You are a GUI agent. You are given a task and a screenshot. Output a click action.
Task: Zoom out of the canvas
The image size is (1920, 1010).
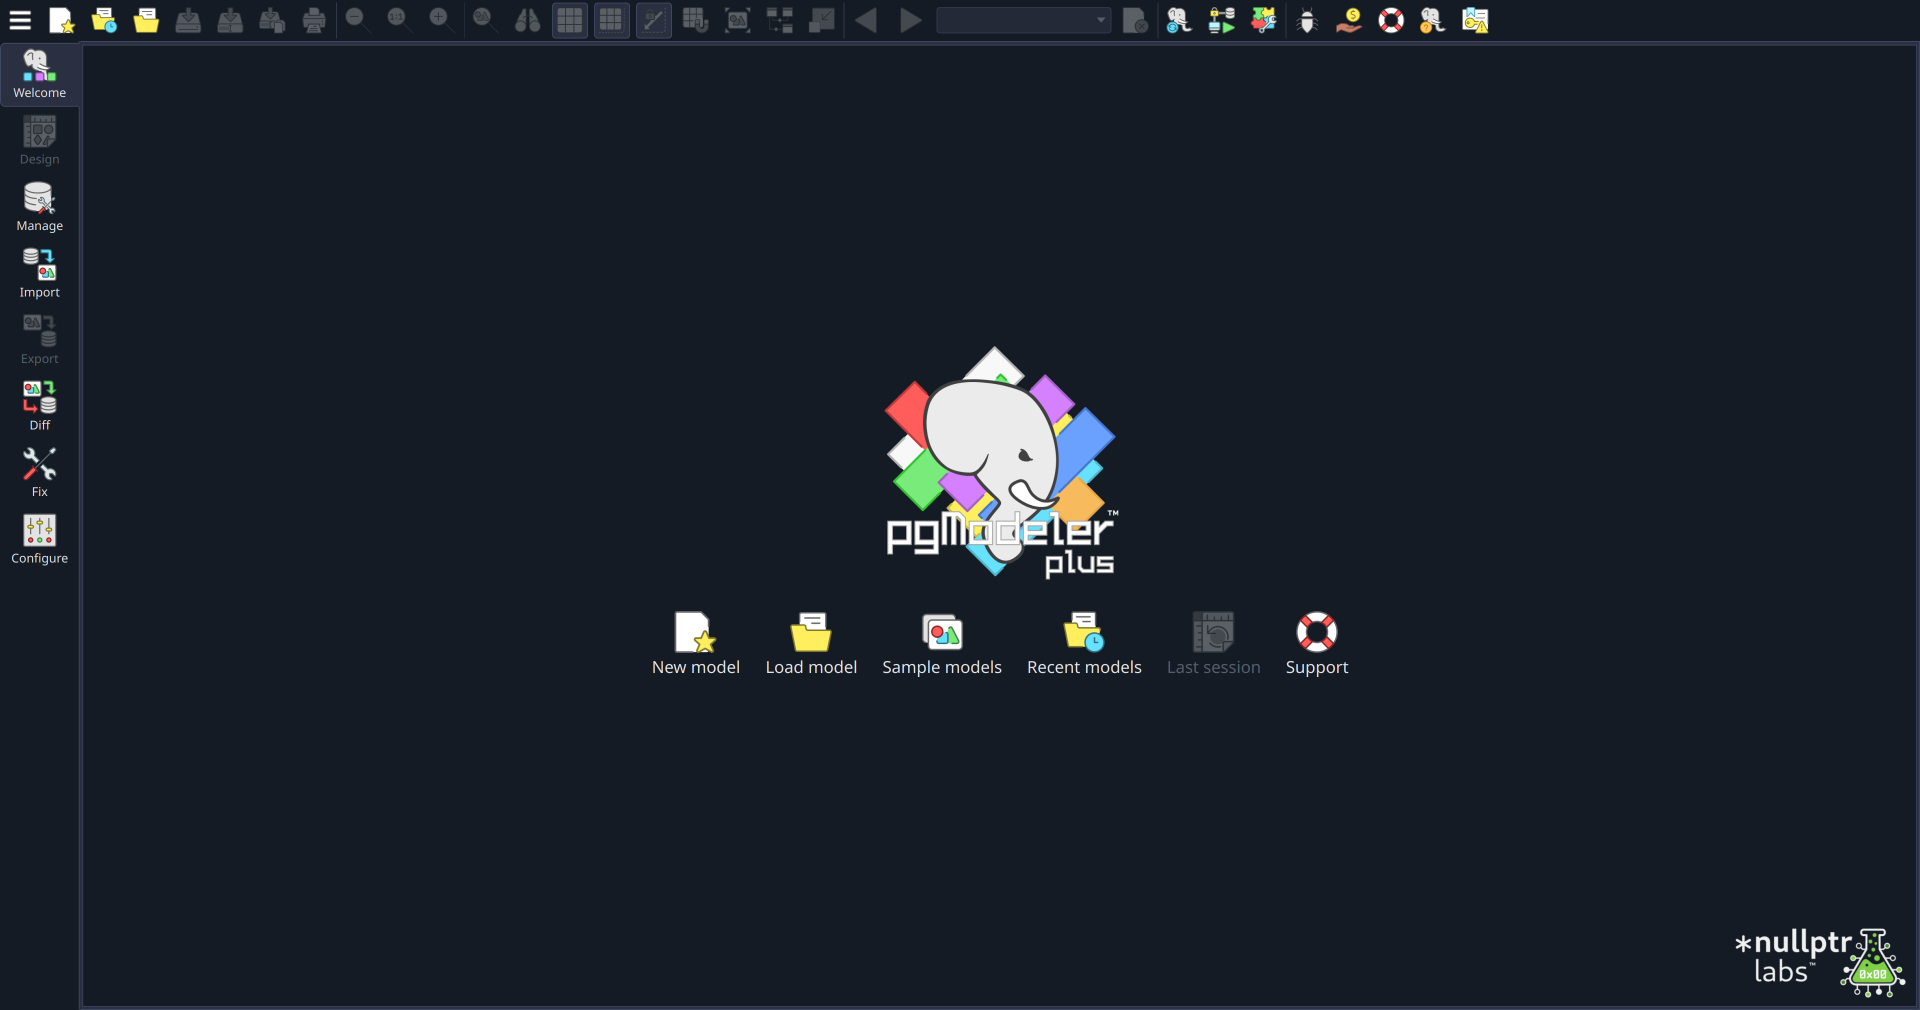(356, 20)
